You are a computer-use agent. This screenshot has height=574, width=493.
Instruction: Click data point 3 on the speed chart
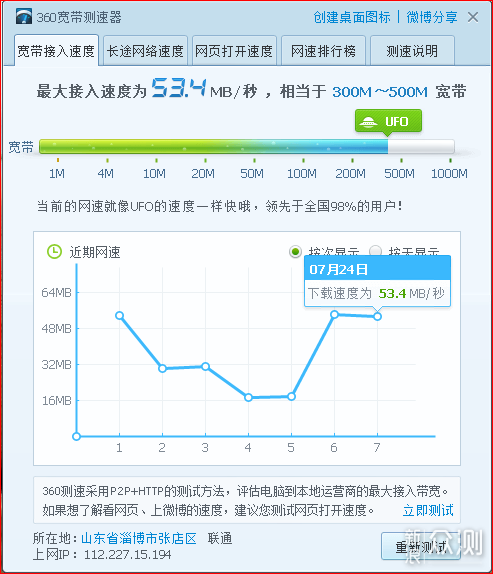(205, 366)
